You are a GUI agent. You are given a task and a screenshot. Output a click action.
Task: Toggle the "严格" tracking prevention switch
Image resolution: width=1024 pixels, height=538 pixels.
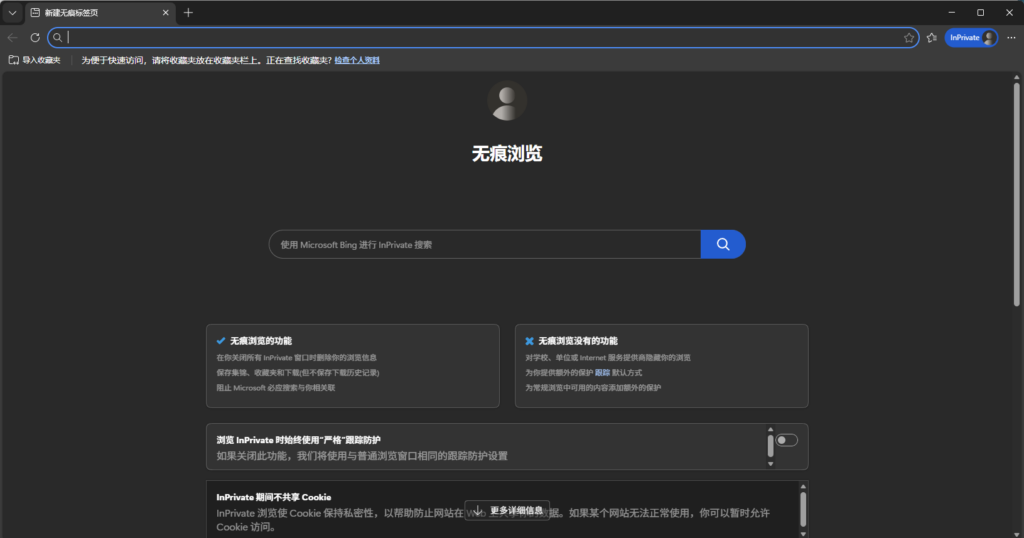coord(787,440)
